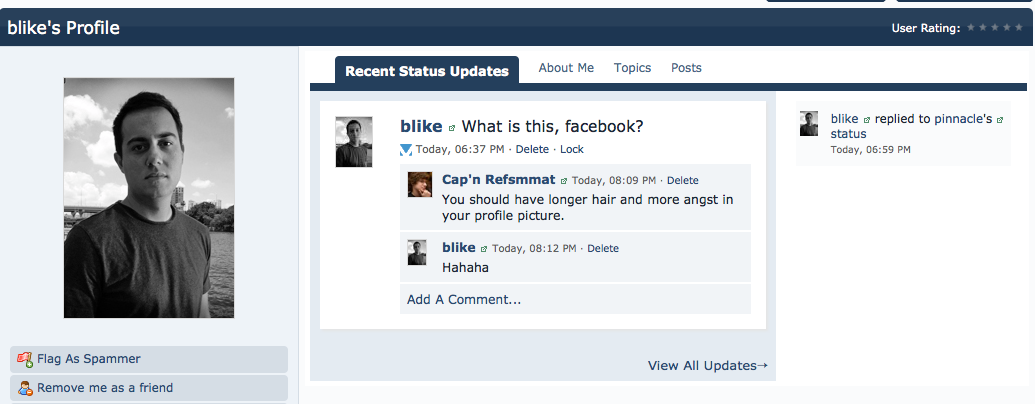Click the profile link icon next to the blike status heading
1035x404 pixels.
click(x=452, y=128)
